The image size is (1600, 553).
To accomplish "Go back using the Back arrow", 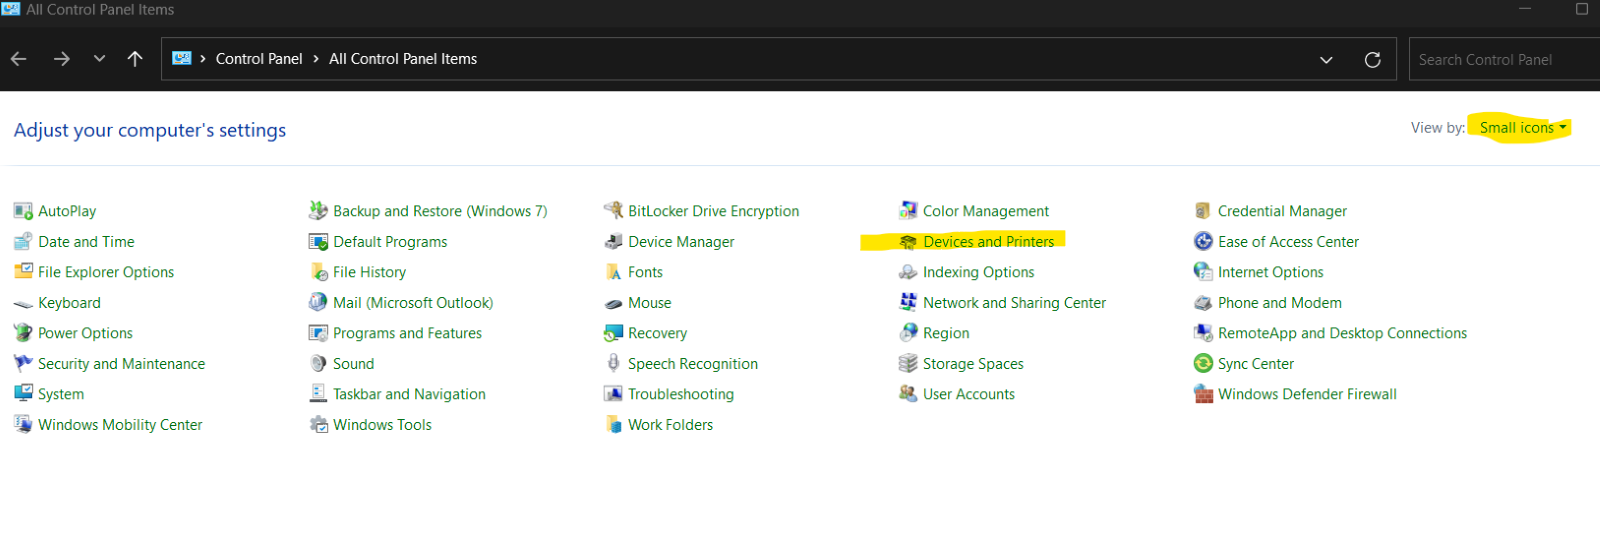I will coord(19,59).
